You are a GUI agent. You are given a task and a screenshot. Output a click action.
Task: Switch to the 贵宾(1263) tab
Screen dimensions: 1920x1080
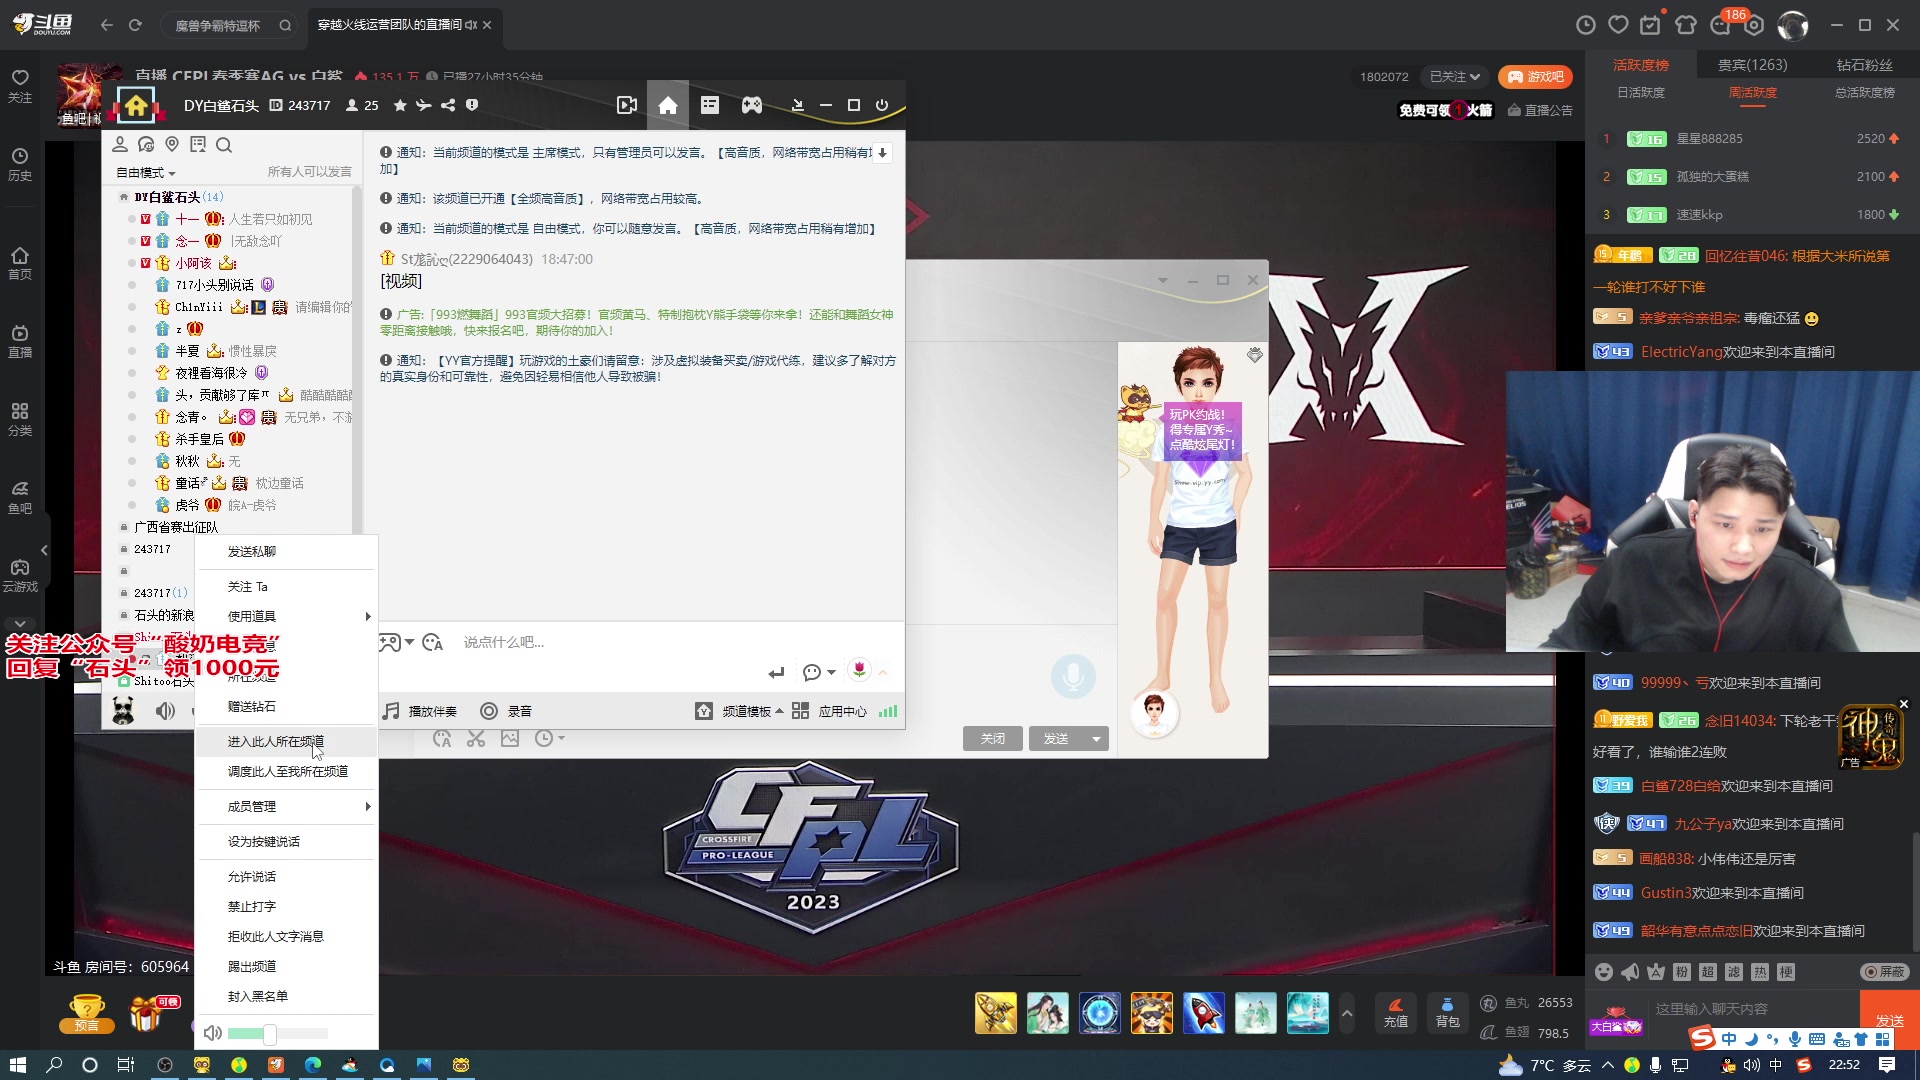click(1752, 65)
